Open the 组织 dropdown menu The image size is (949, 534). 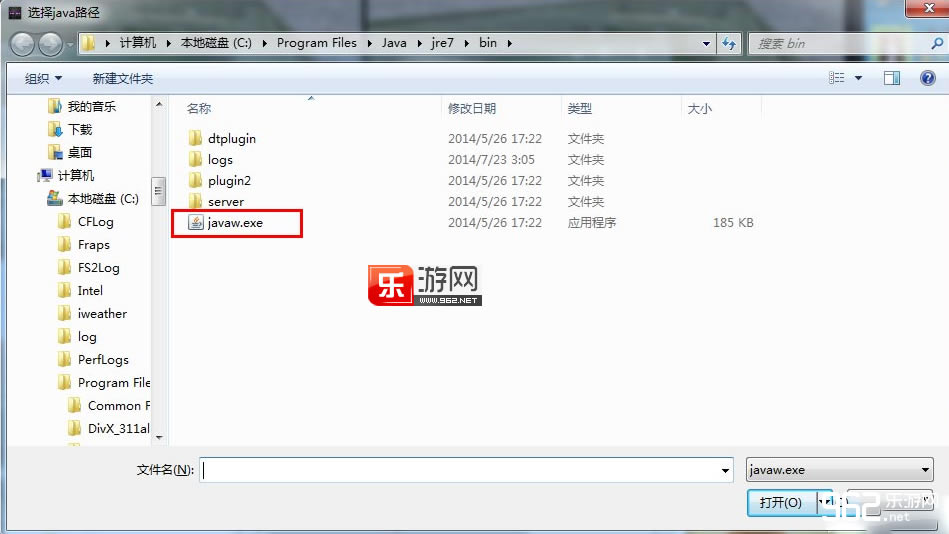pyautogui.click(x=43, y=78)
